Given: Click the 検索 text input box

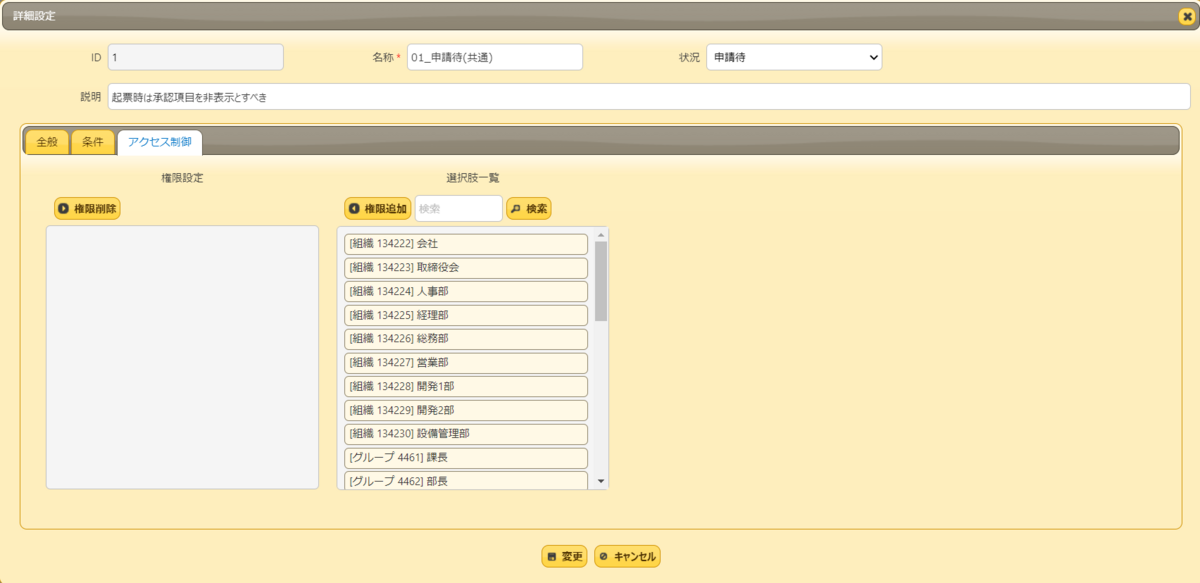Looking at the screenshot, I should coord(458,208).
